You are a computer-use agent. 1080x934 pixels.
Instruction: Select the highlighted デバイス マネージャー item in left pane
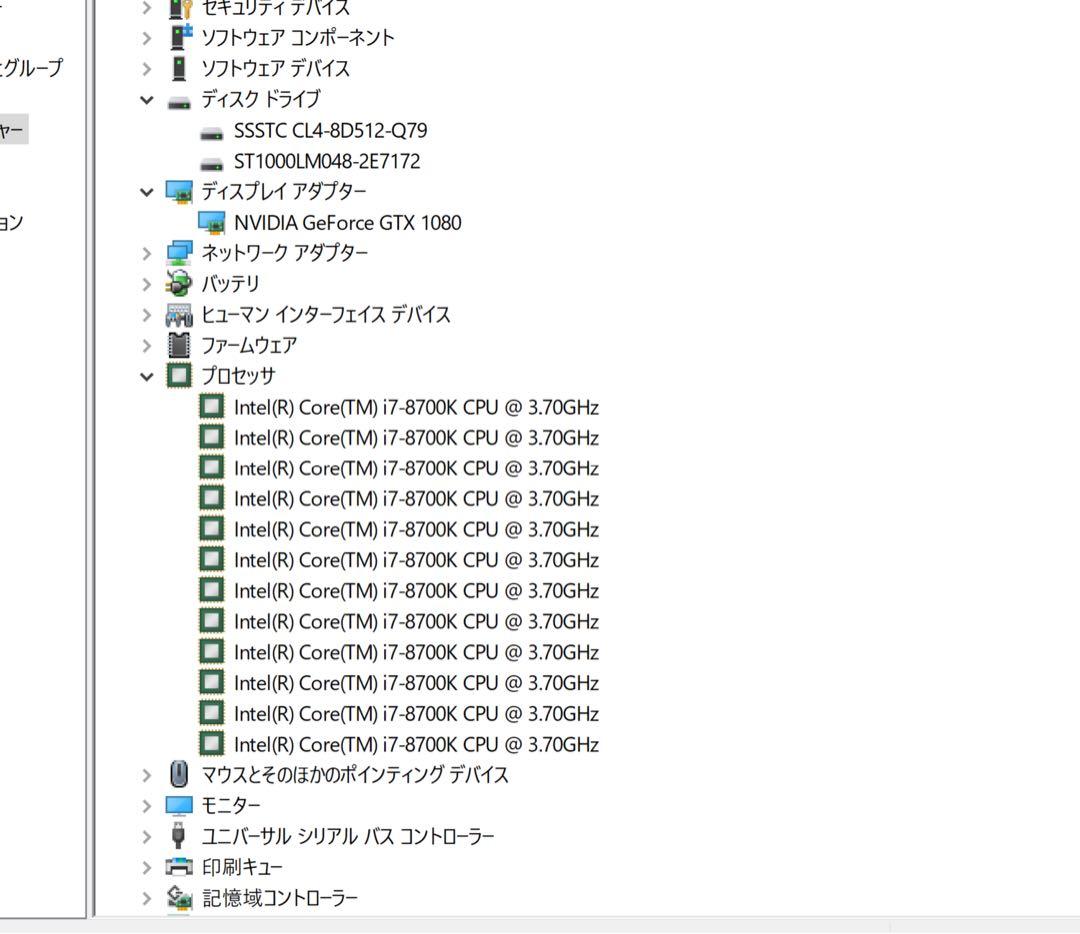click(x=12, y=129)
